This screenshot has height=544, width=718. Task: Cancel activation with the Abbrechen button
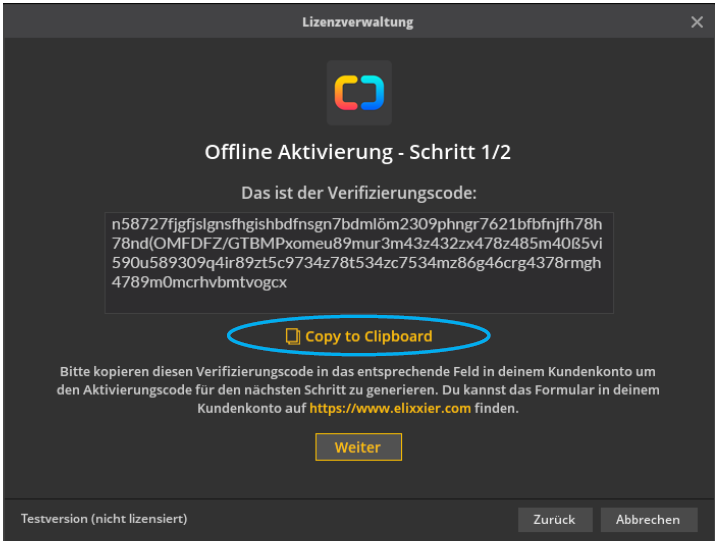(647, 519)
